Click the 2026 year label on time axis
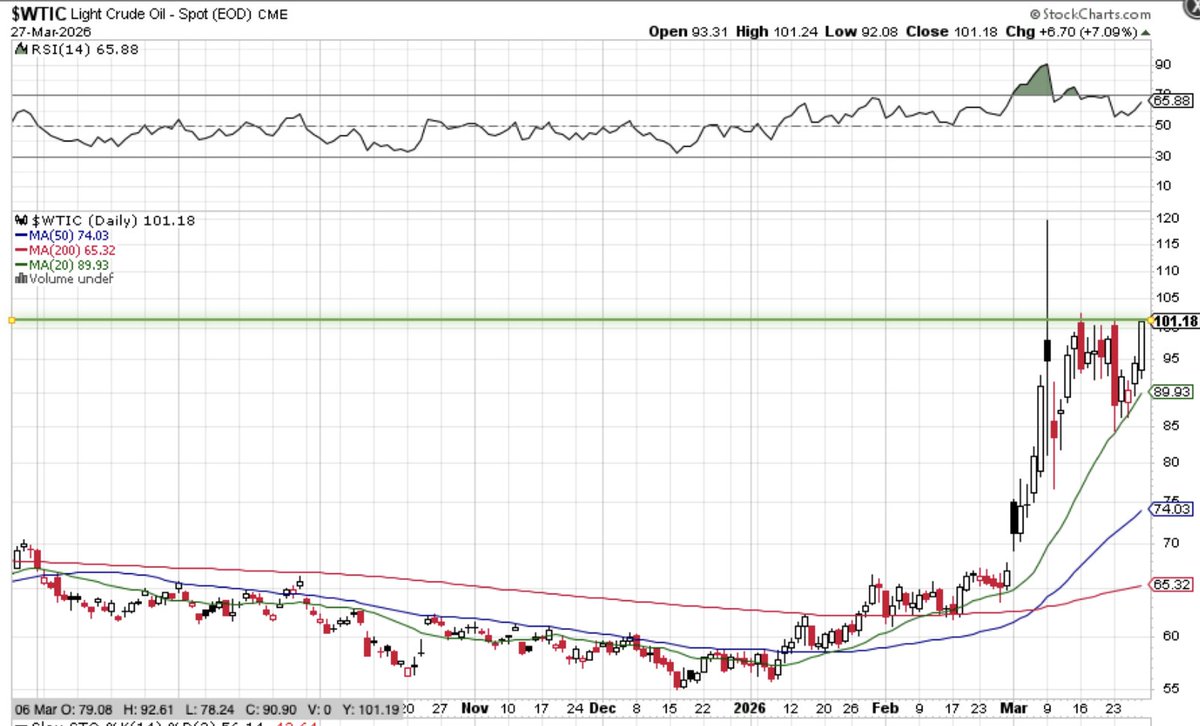Image resolution: width=1200 pixels, height=726 pixels. pos(751,706)
